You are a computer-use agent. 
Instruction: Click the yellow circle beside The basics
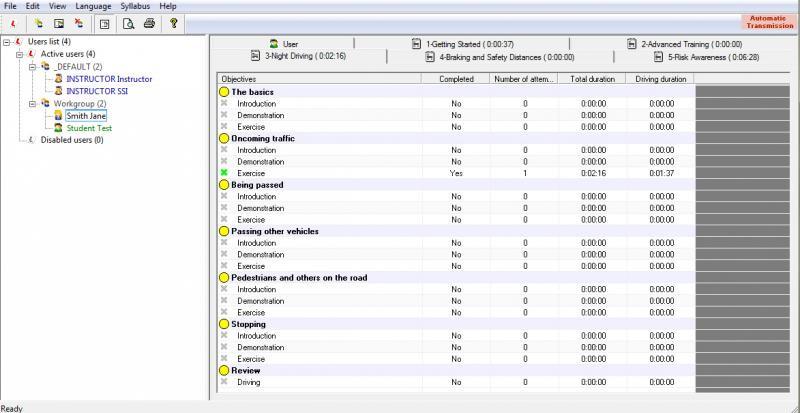tap(223, 92)
